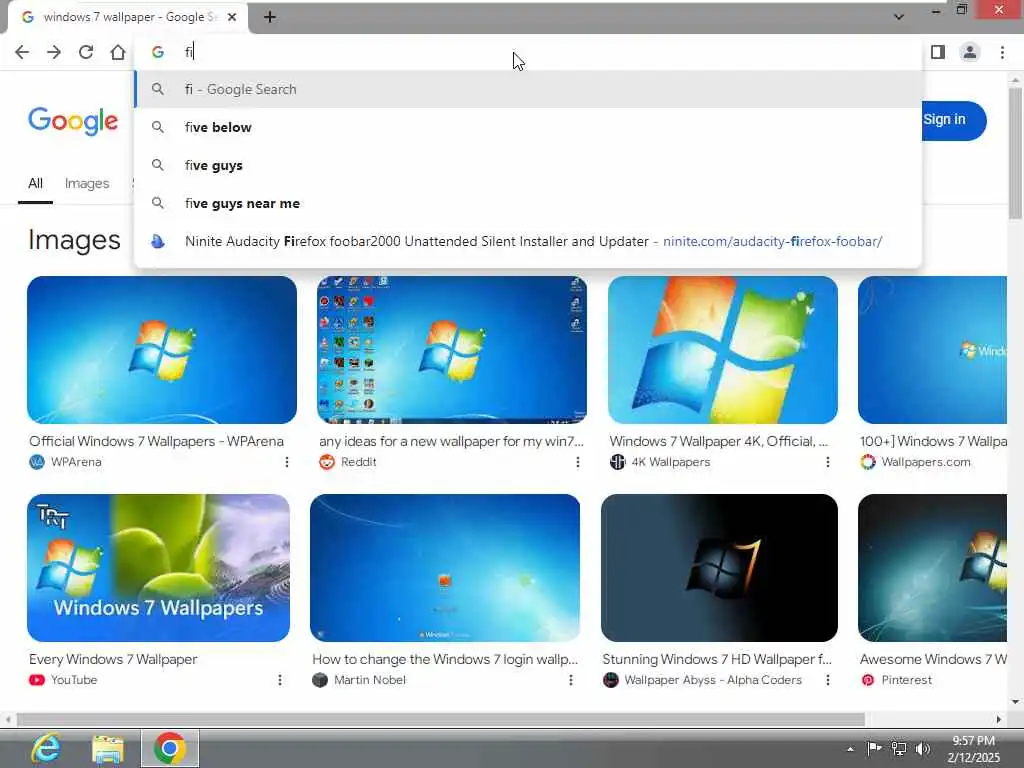Open the Home page icon
The width and height of the screenshot is (1024, 768).
[x=118, y=52]
